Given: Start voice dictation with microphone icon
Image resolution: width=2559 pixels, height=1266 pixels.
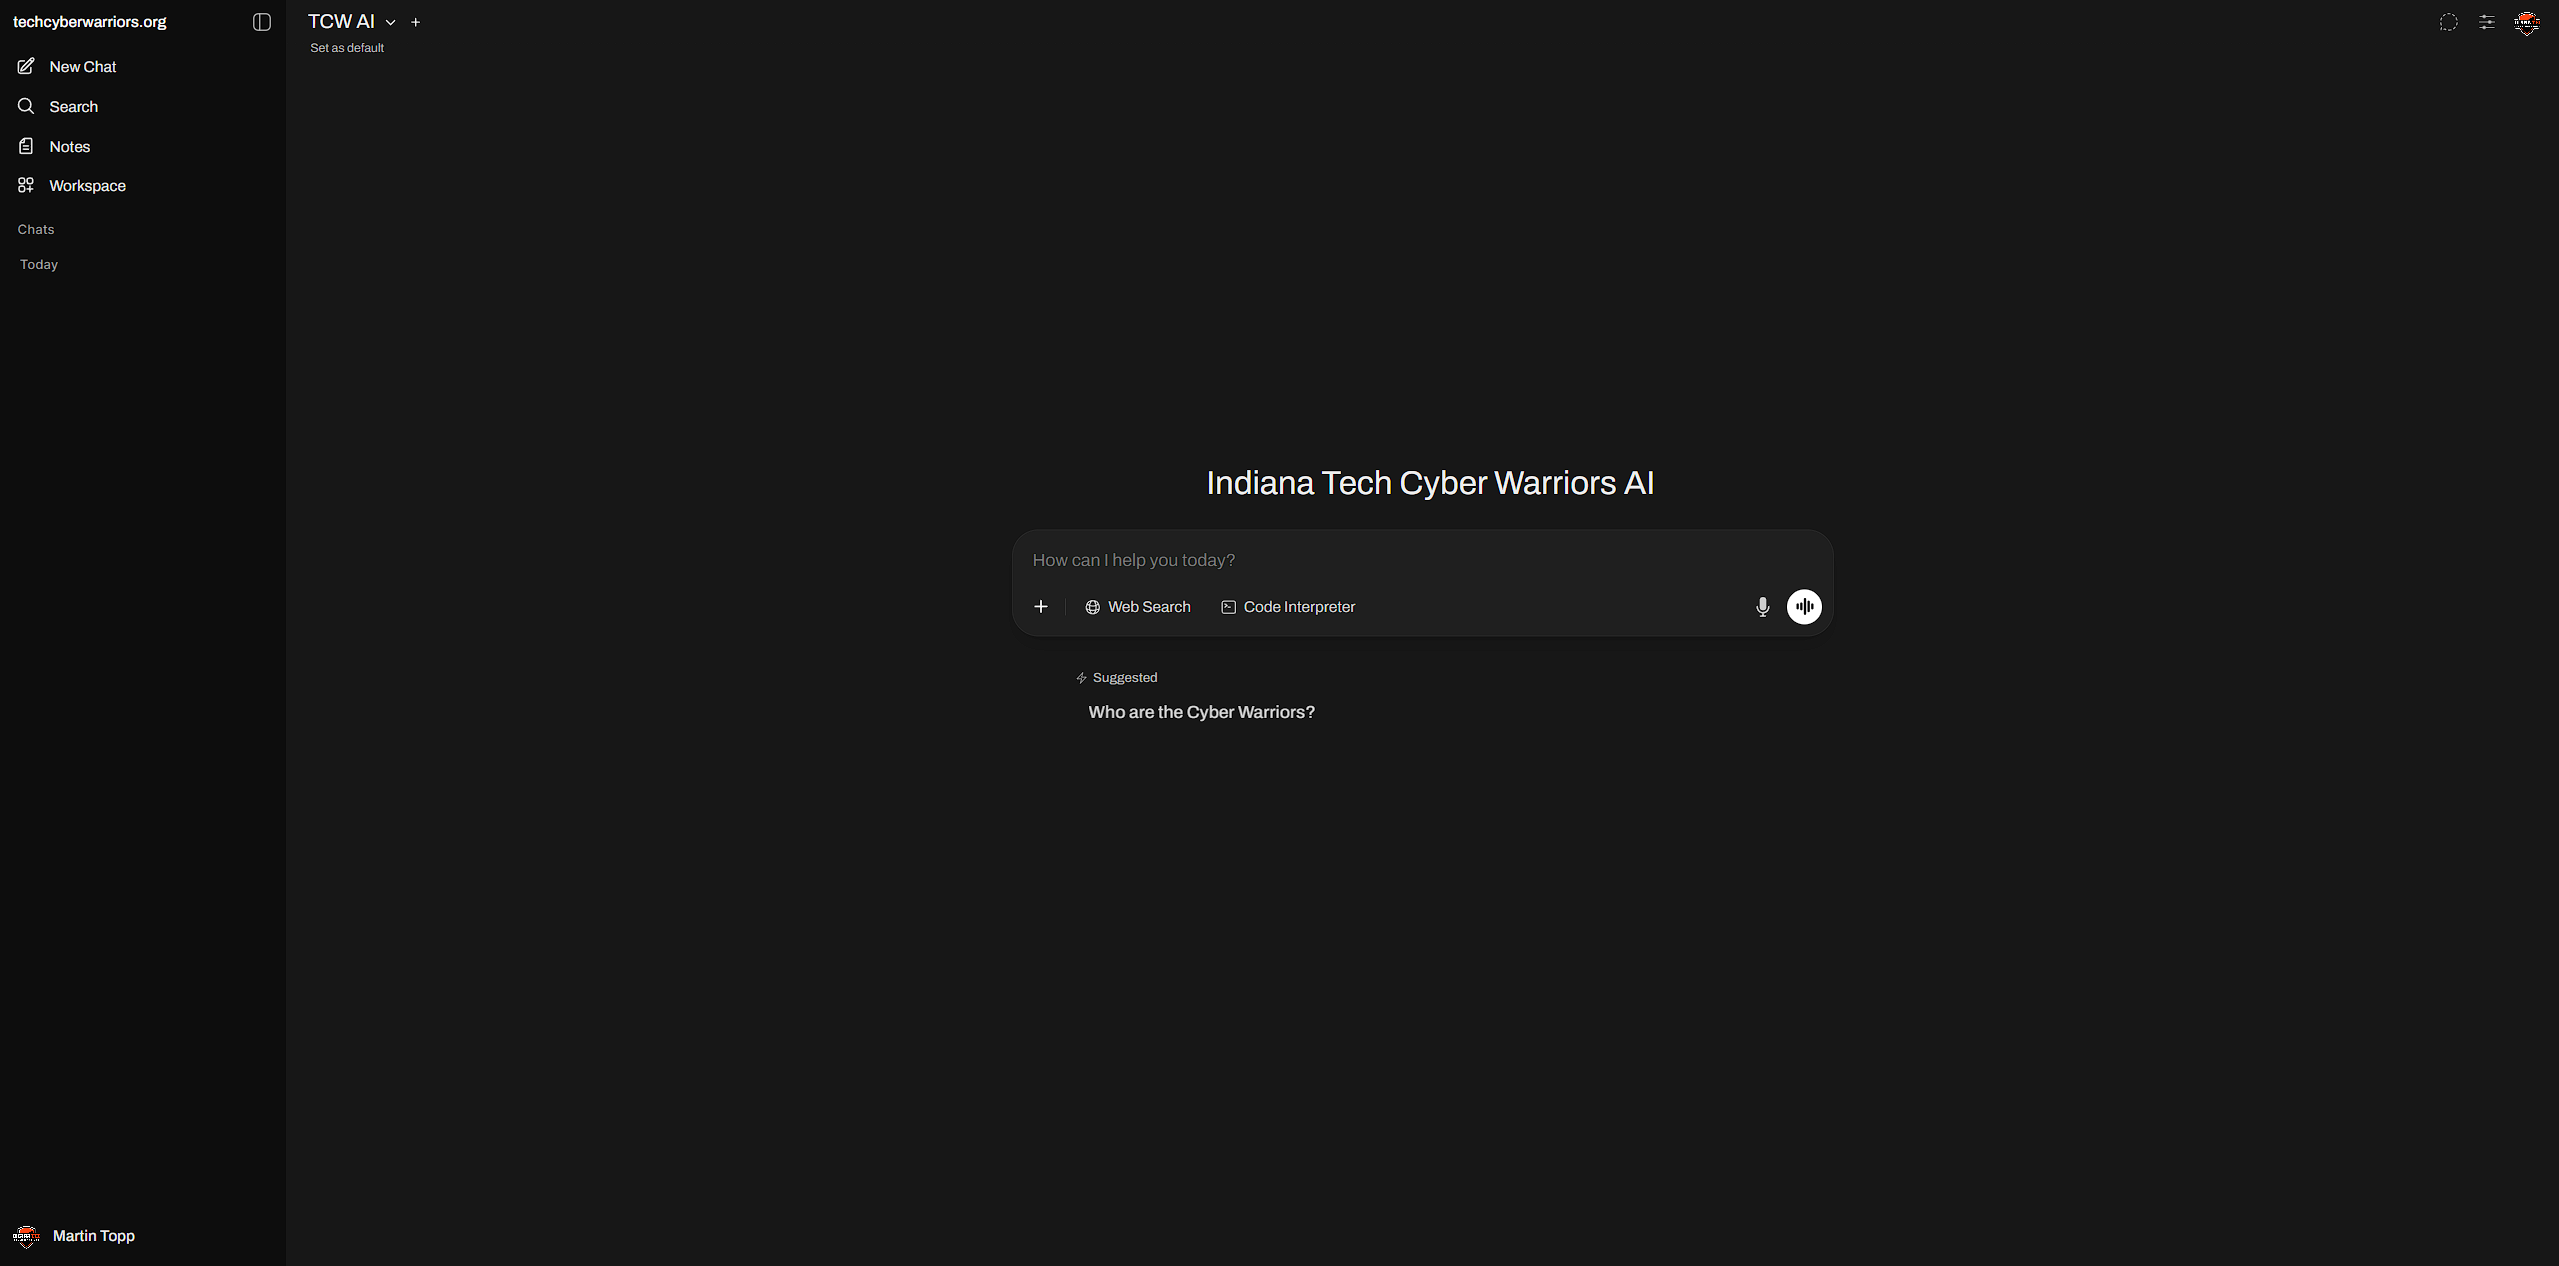Looking at the screenshot, I should click(1762, 607).
